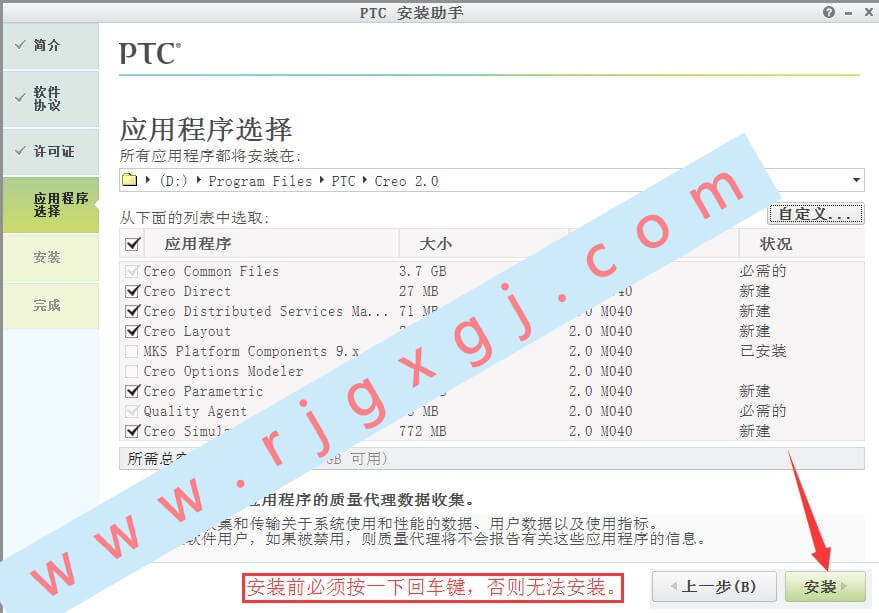Screen dimensions: 879x613
Task: Click the 必需的 status of Creo Common Files
Action: [763, 271]
